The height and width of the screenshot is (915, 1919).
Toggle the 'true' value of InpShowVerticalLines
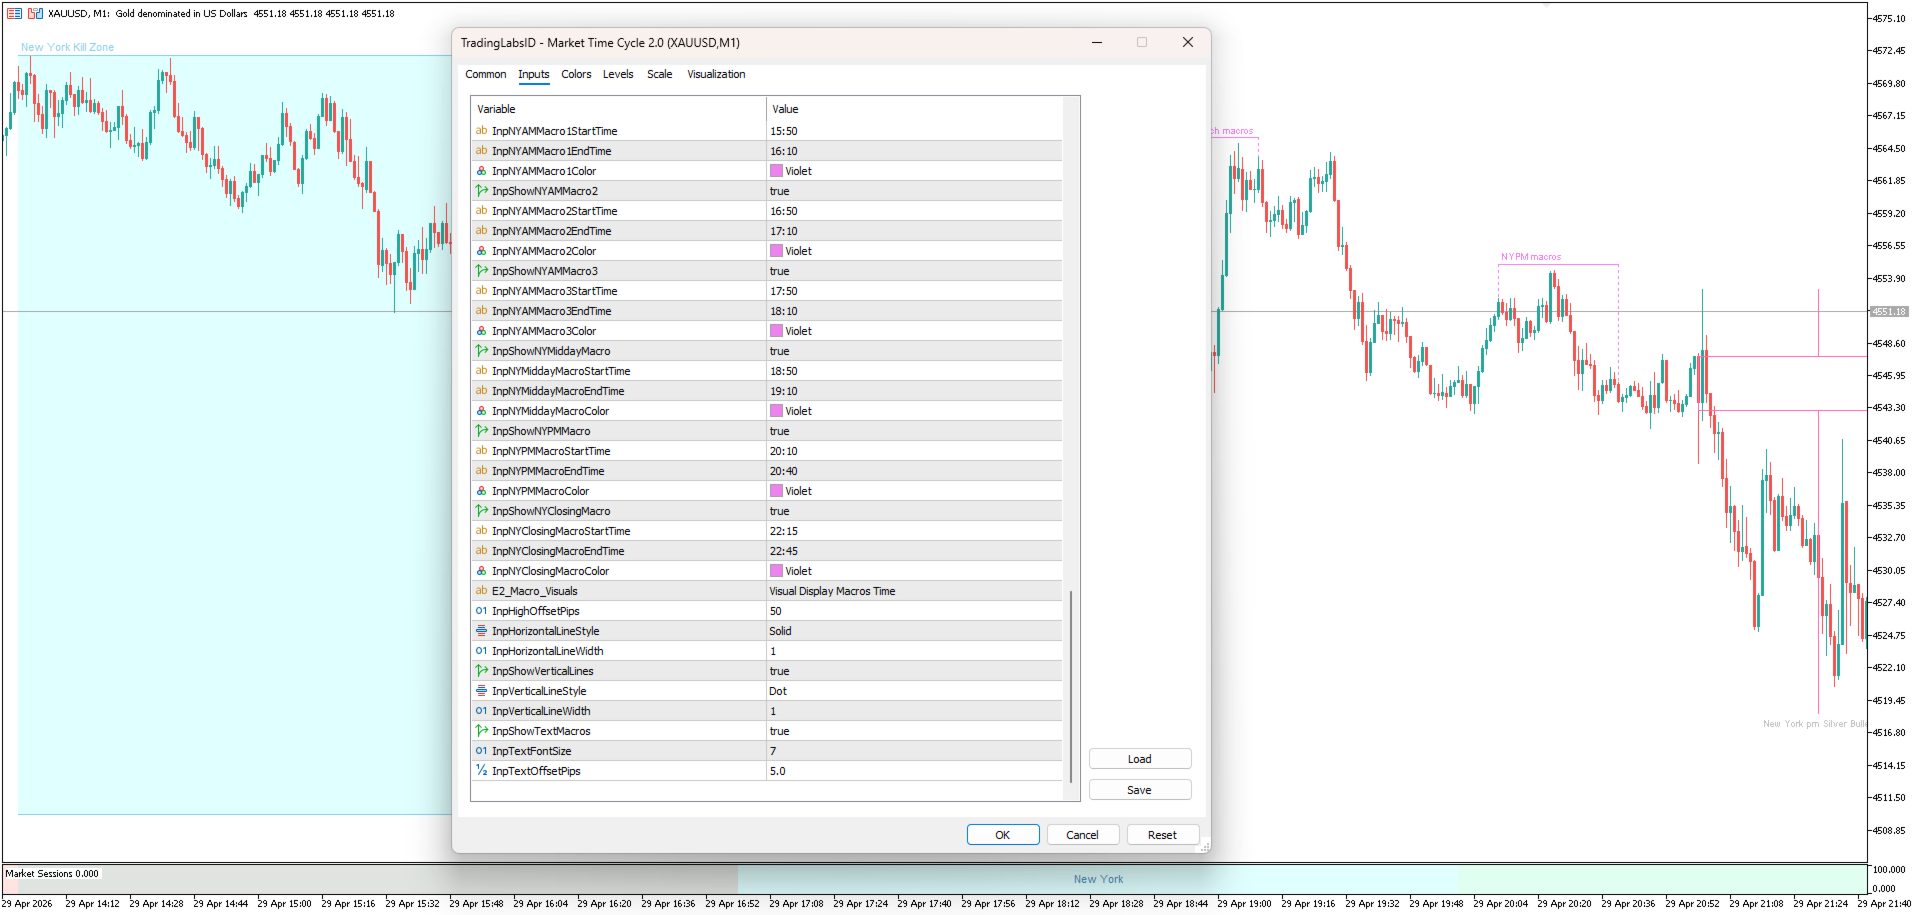pyautogui.click(x=779, y=671)
